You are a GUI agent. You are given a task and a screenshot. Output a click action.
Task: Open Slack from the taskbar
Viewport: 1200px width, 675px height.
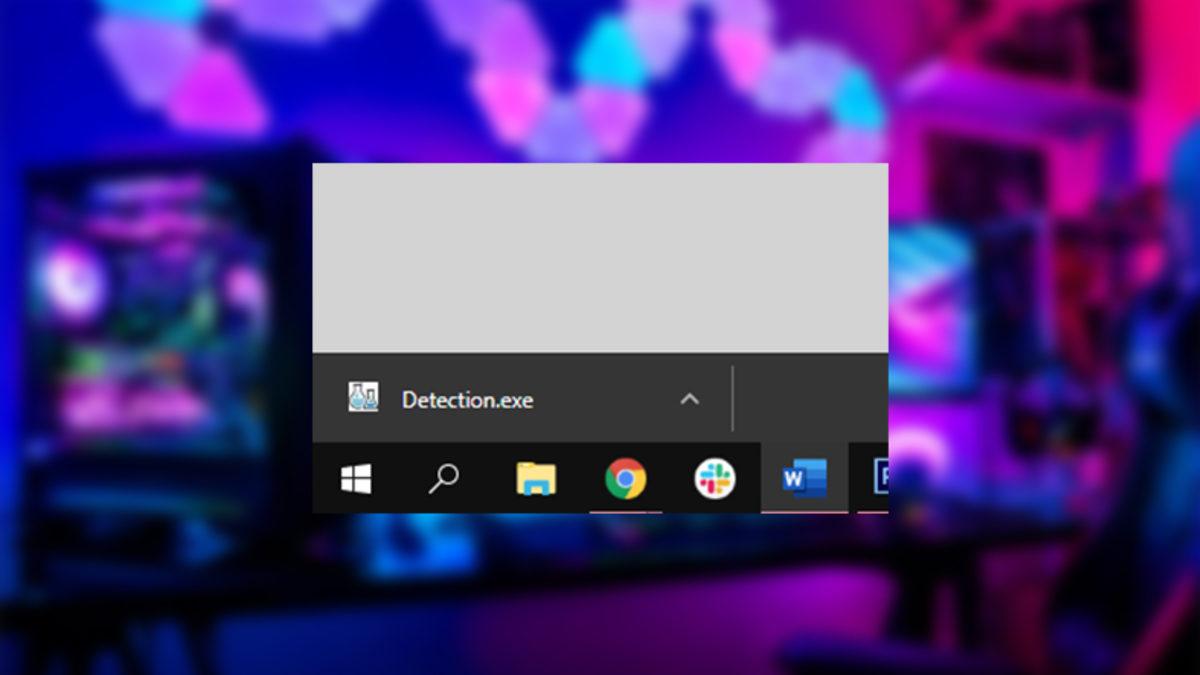715,479
